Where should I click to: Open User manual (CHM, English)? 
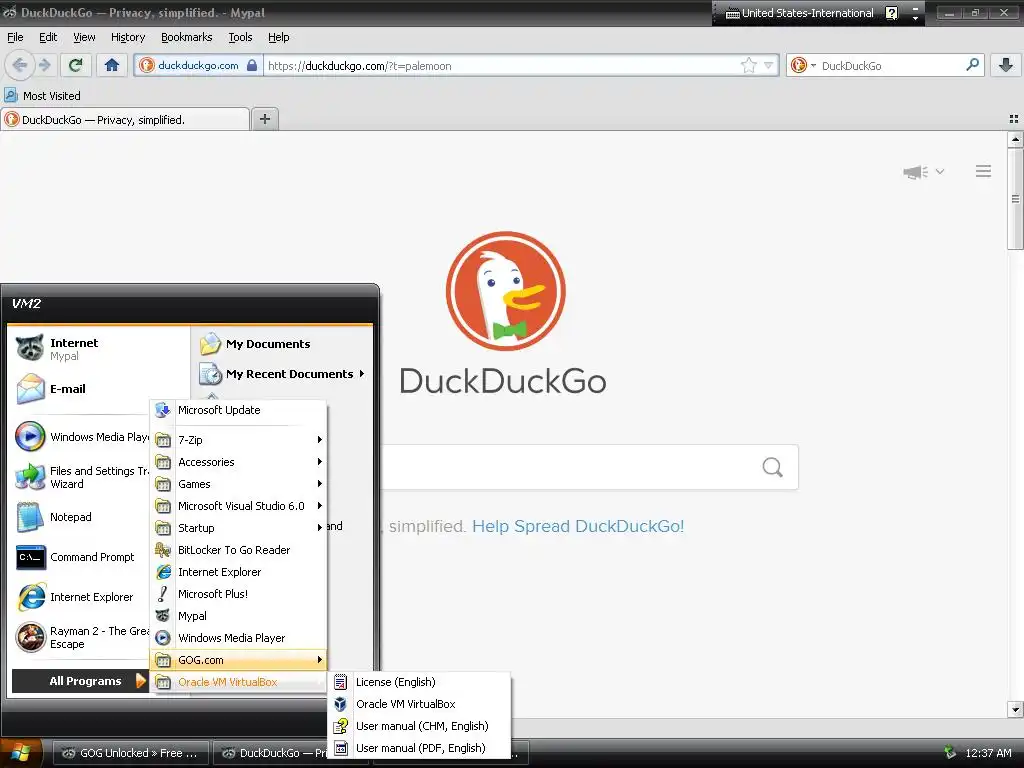click(419, 726)
